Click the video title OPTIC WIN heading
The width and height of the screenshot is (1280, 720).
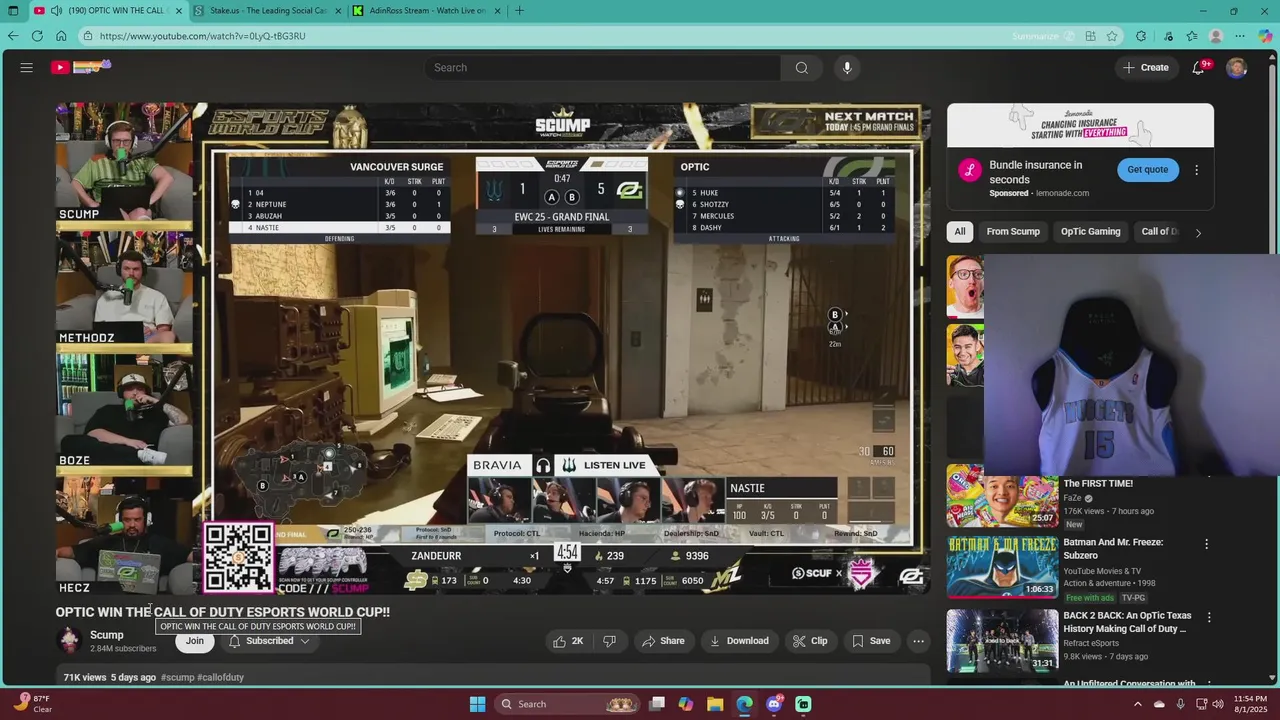click(x=223, y=612)
